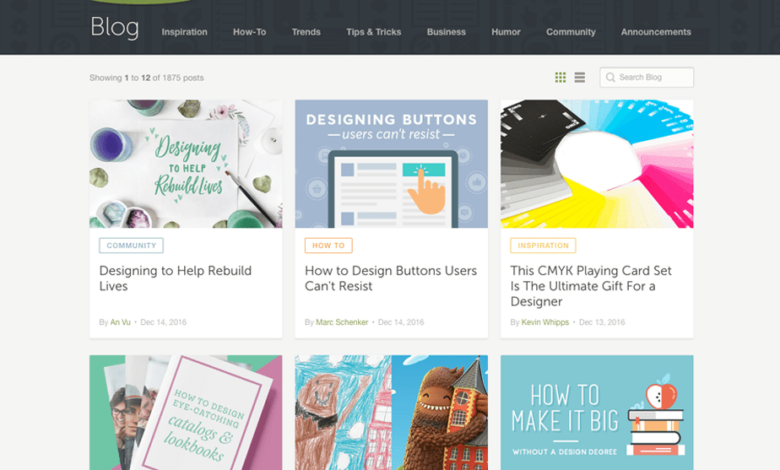Navigate to the Humor category

coord(506,32)
